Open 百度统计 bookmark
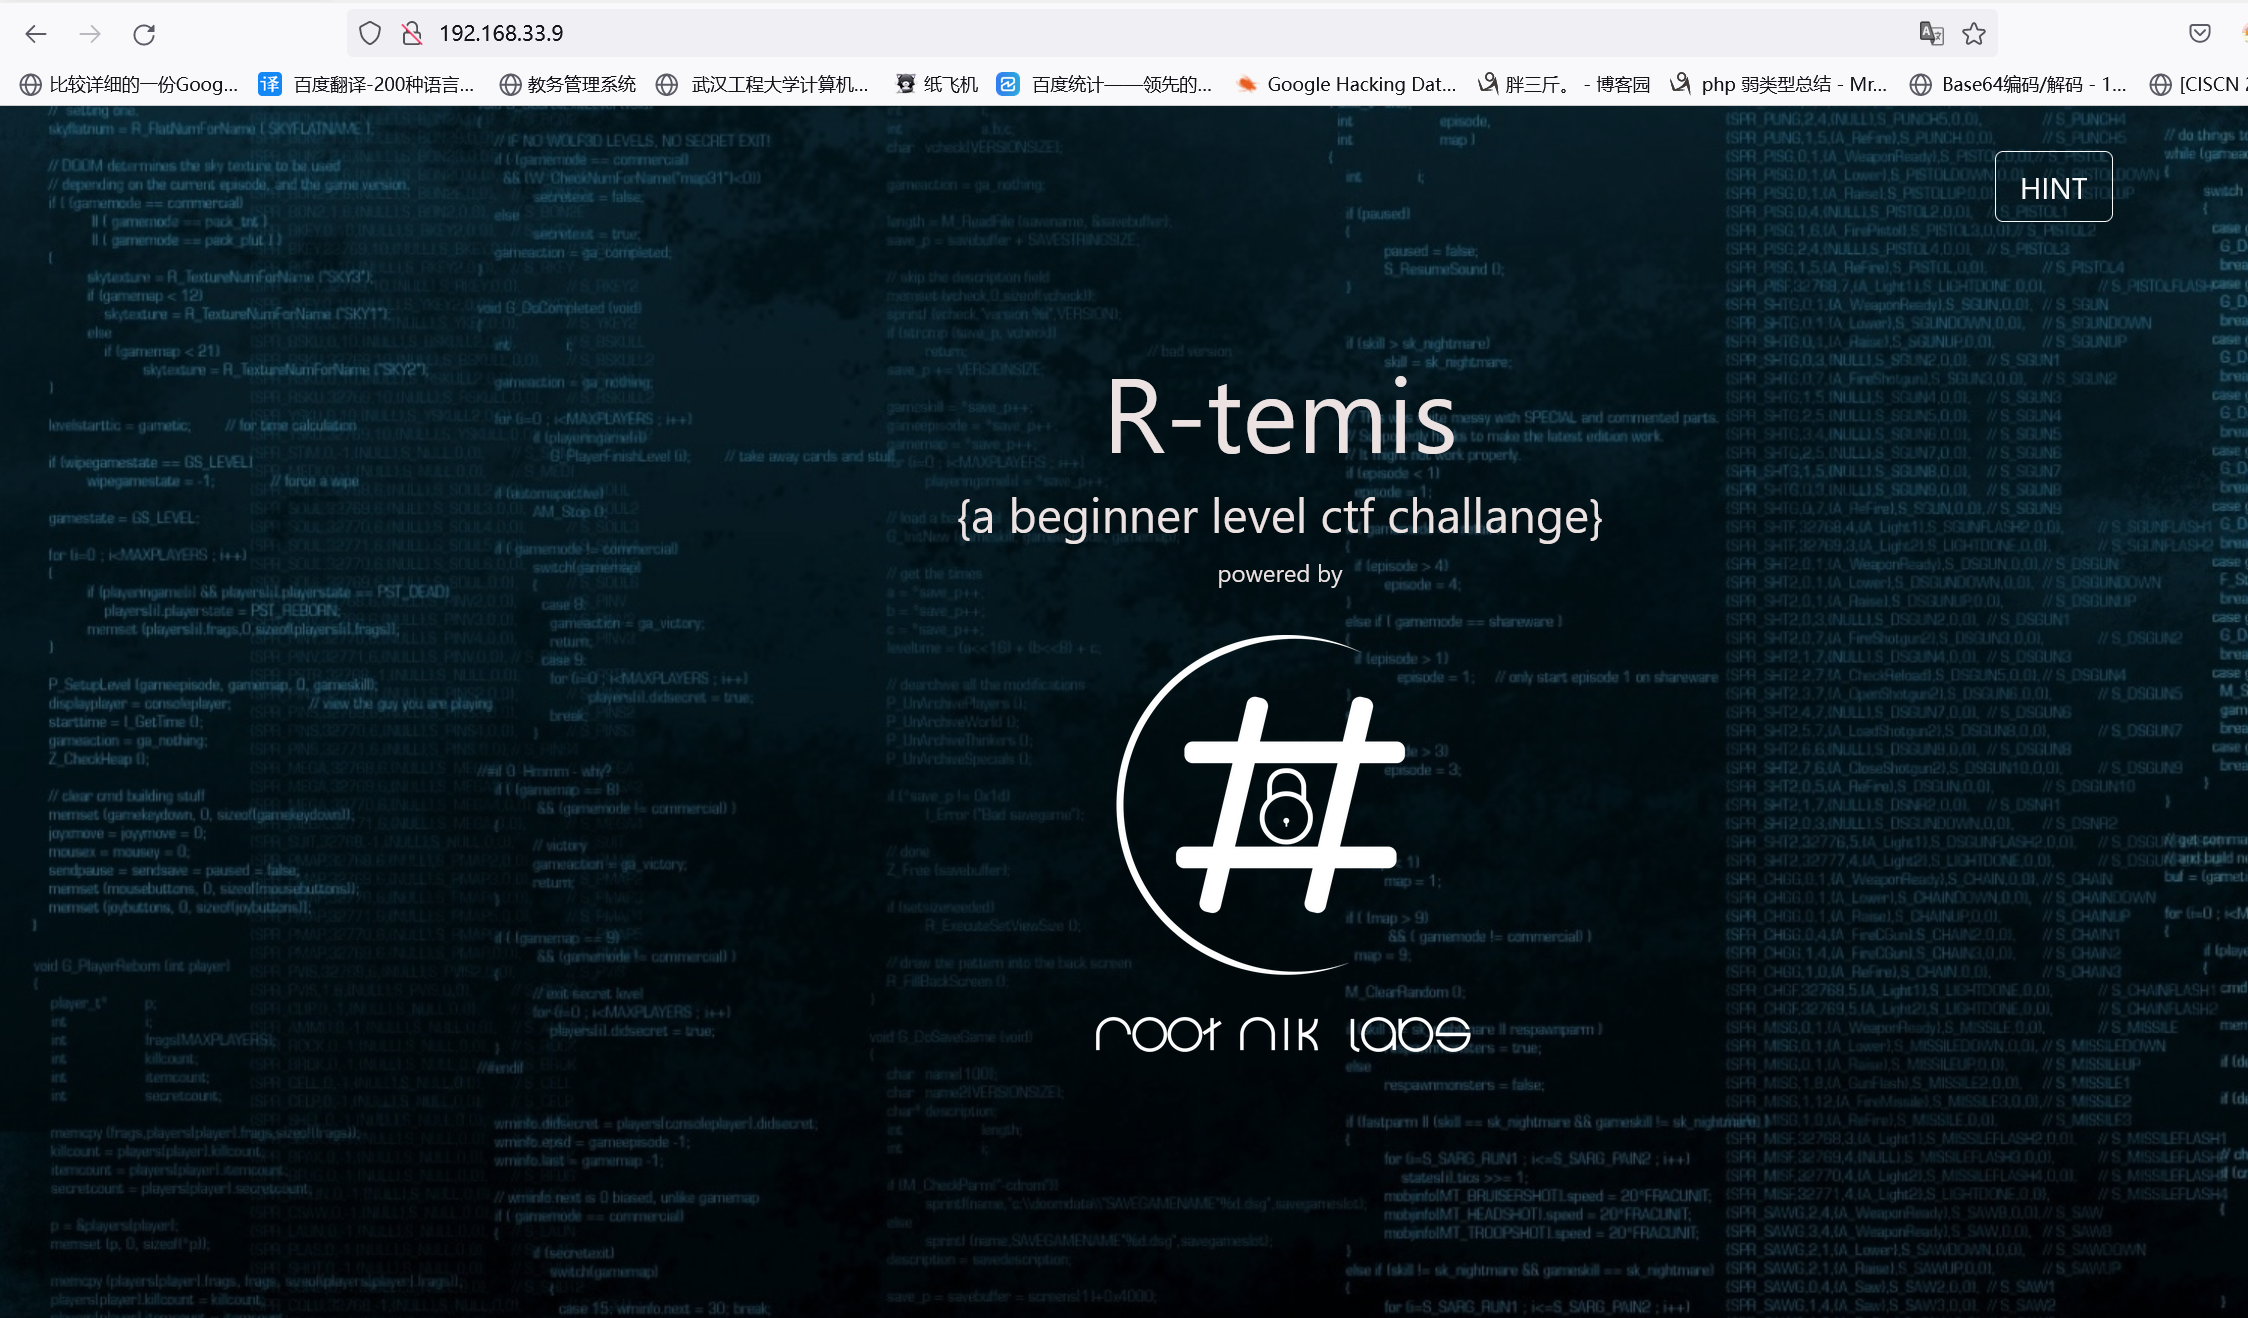The width and height of the screenshot is (2248, 1318). point(1105,85)
